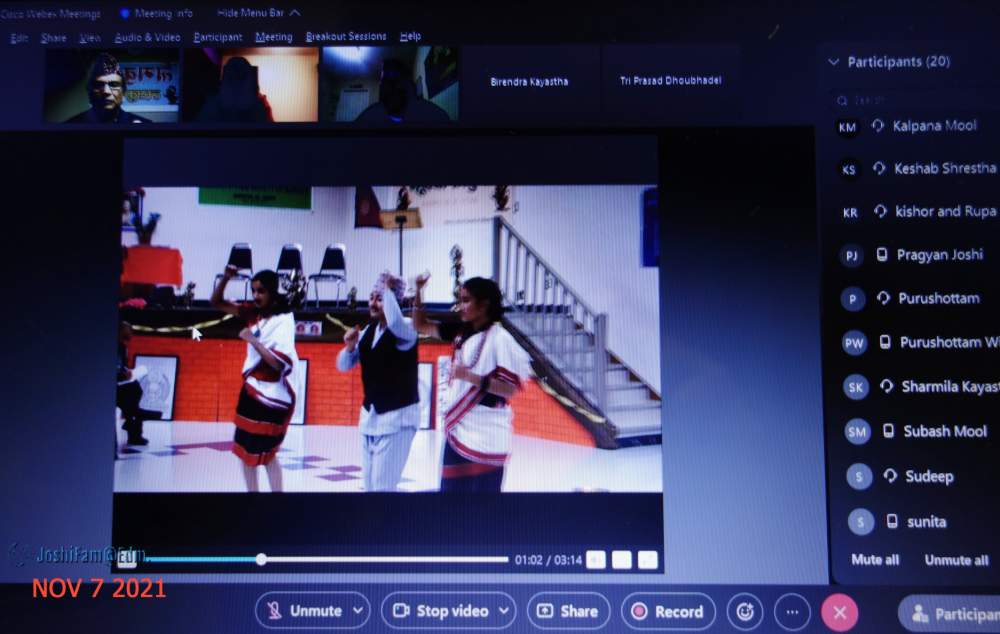Open the Edit menu
The width and height of the screenshot is (1000, 634).
tap(19, 38)
